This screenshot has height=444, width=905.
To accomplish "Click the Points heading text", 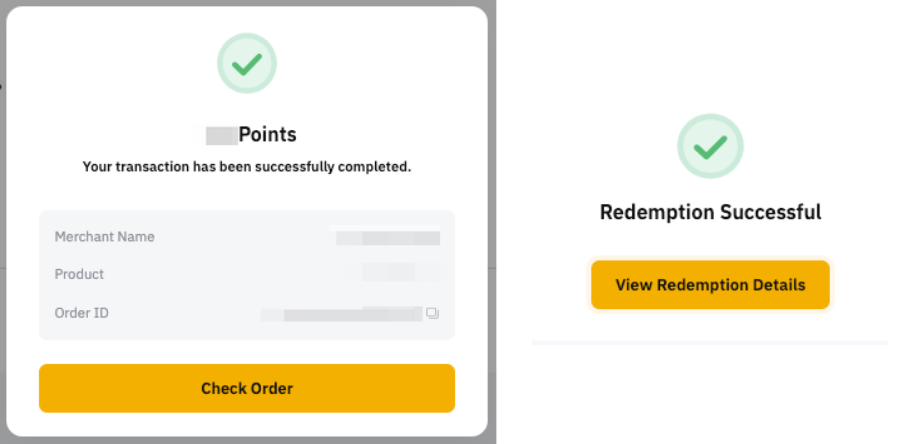I will tap(267, 134).
